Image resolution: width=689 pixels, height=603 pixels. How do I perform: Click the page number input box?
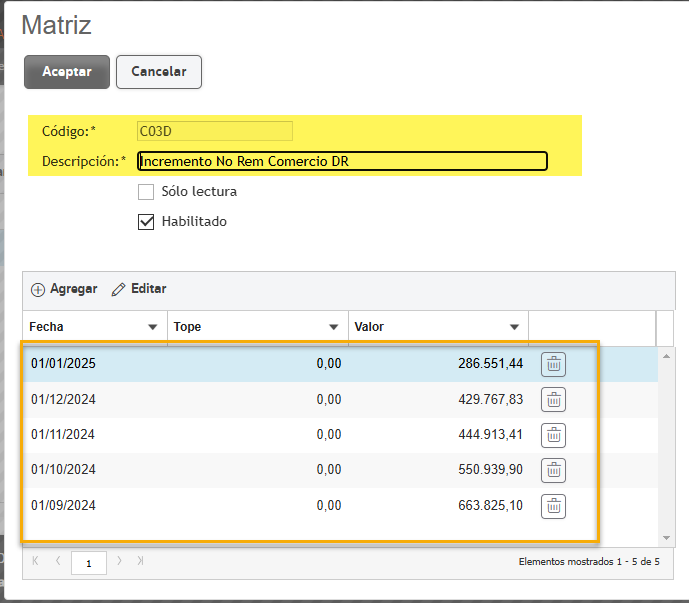click(x=89, y=563)
